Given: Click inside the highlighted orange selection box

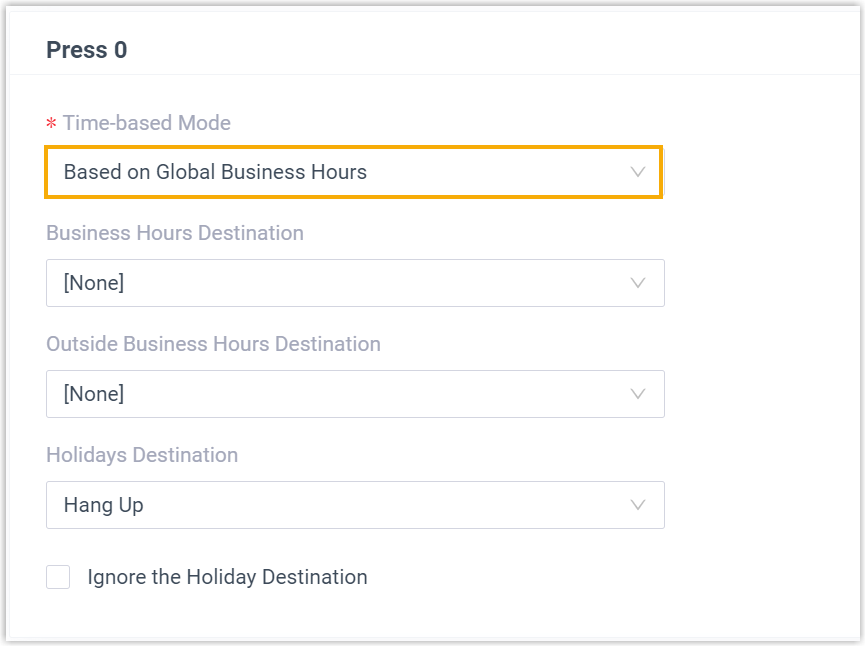Looking at the screenshot, I should tap(353, 172).
